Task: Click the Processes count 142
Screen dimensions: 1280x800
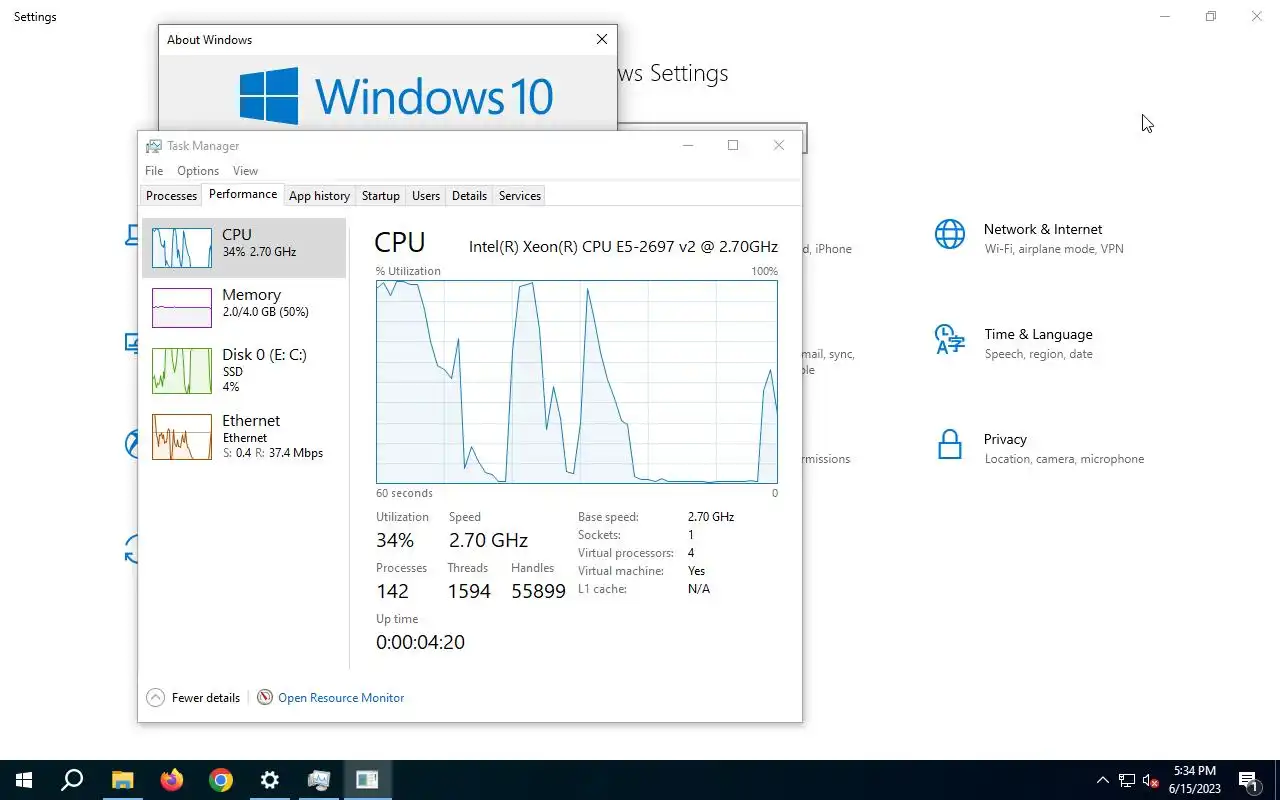Action: coord(392,591)
